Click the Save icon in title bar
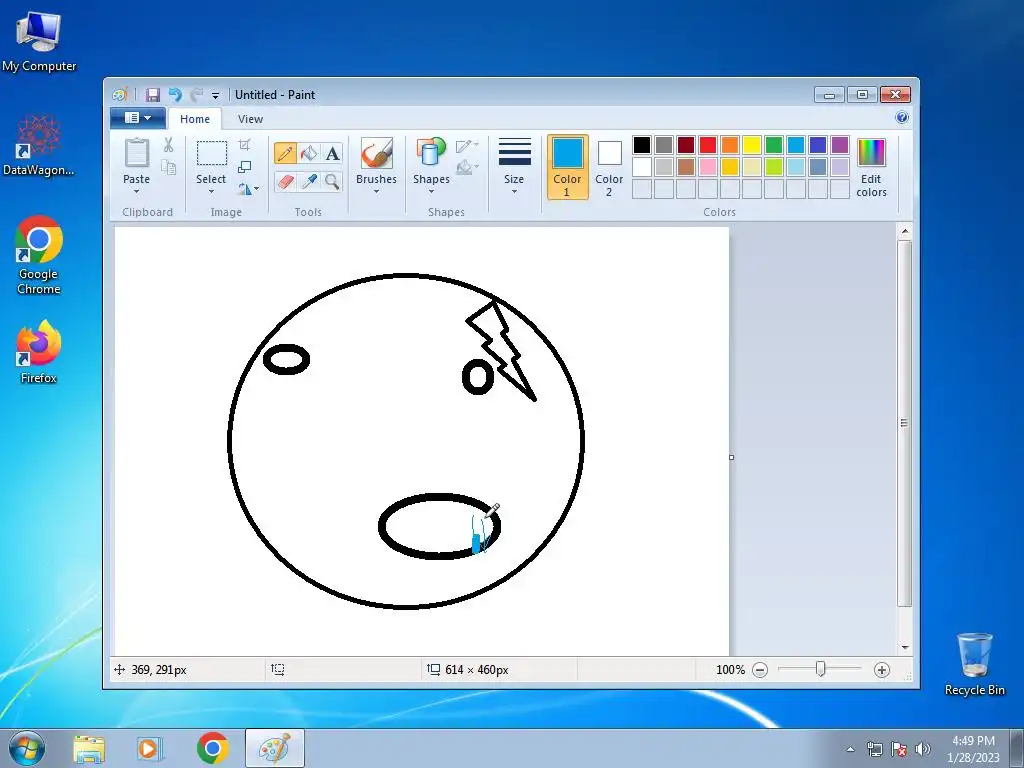This screenshot has height=768, width=1024. [x=152, y=95]
